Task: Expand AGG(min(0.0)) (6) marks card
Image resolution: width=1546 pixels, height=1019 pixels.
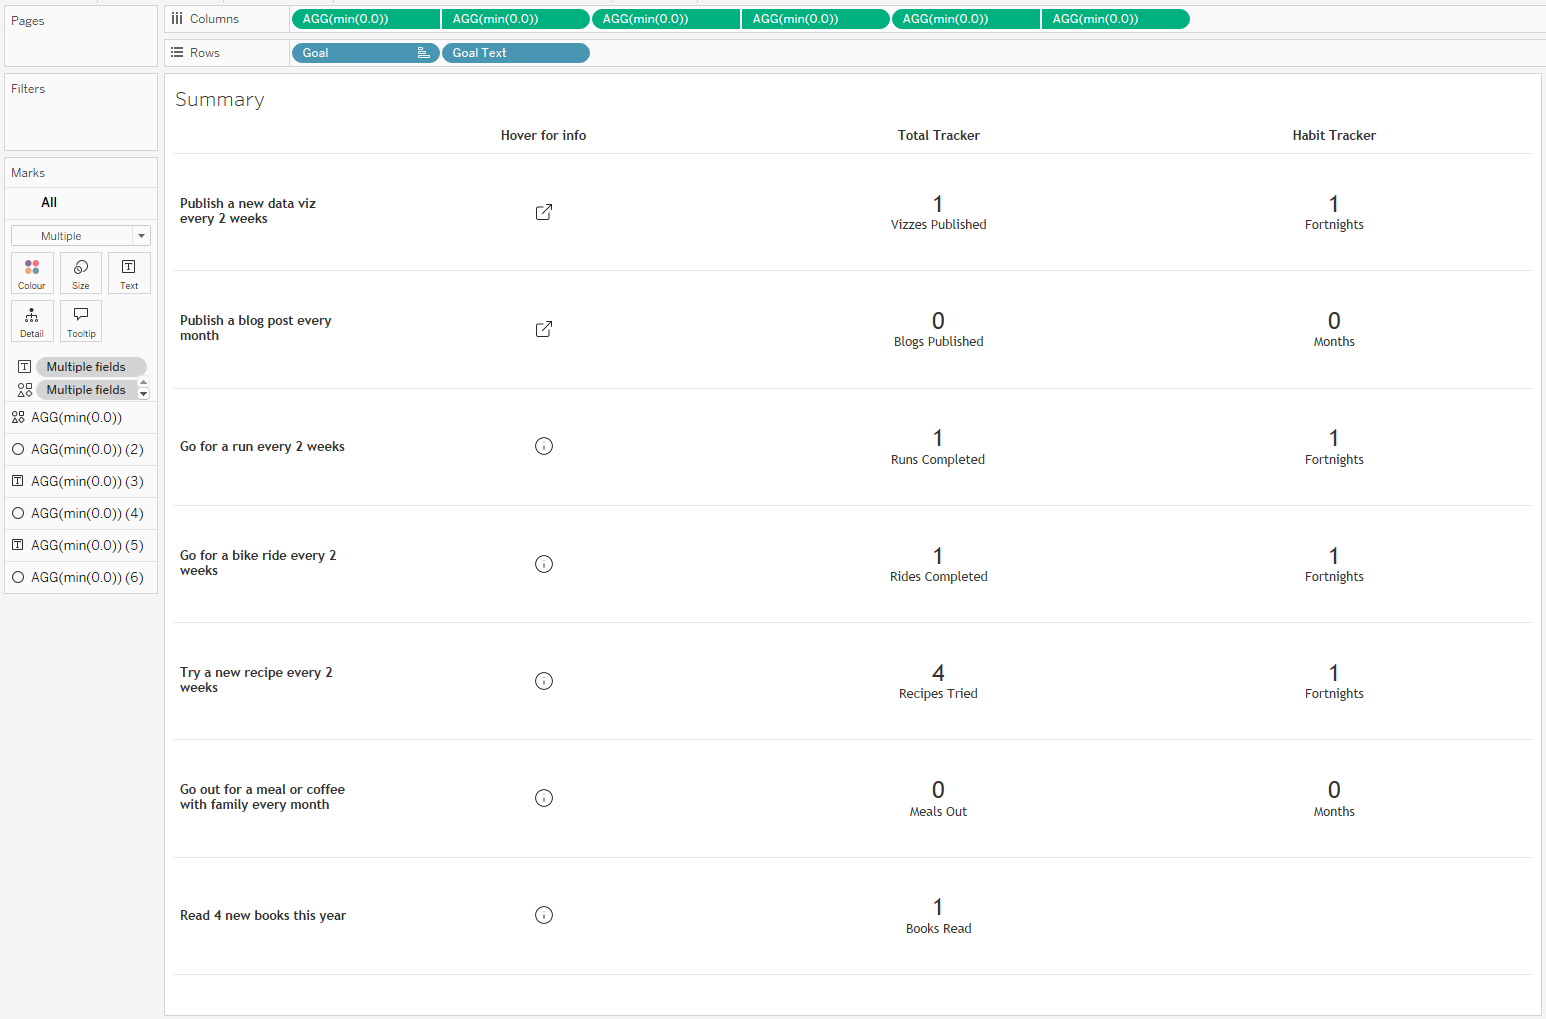Action: [x=81, y=577]
